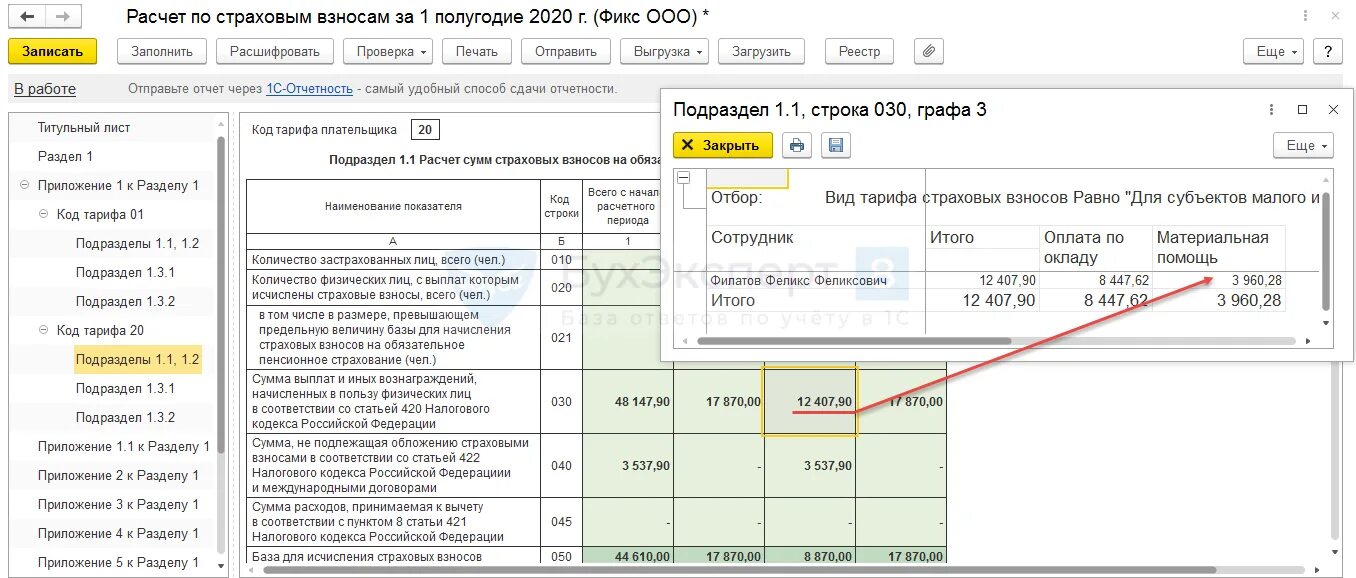Click the row 030 cell with 48 147,90
This screenshot has height=578, width=1356.
pos(628,402)
